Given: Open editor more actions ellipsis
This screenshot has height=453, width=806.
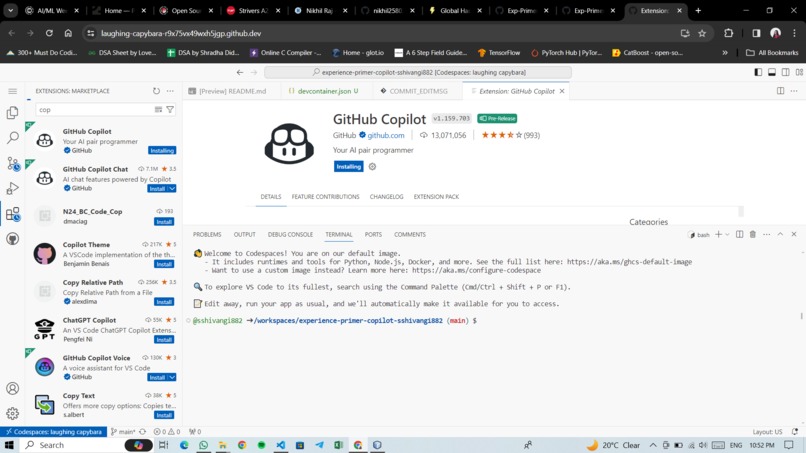Looking at the screenshot, I should 794,91.
